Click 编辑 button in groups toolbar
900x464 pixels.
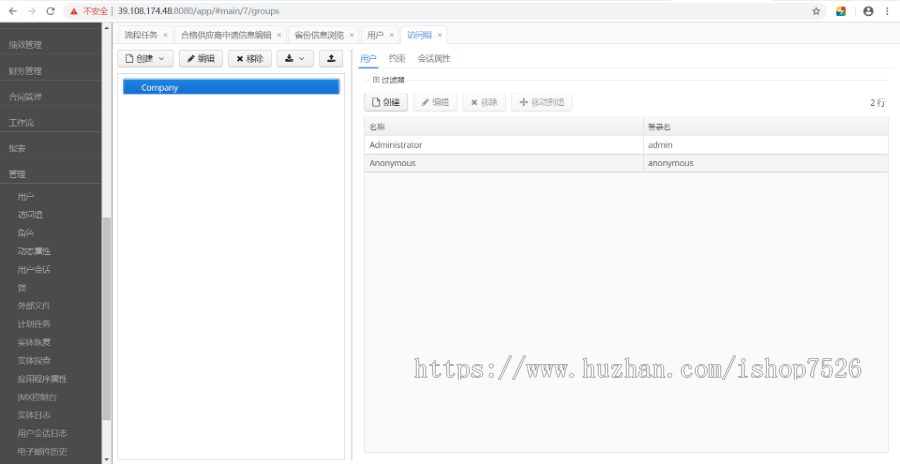point(201,58)
